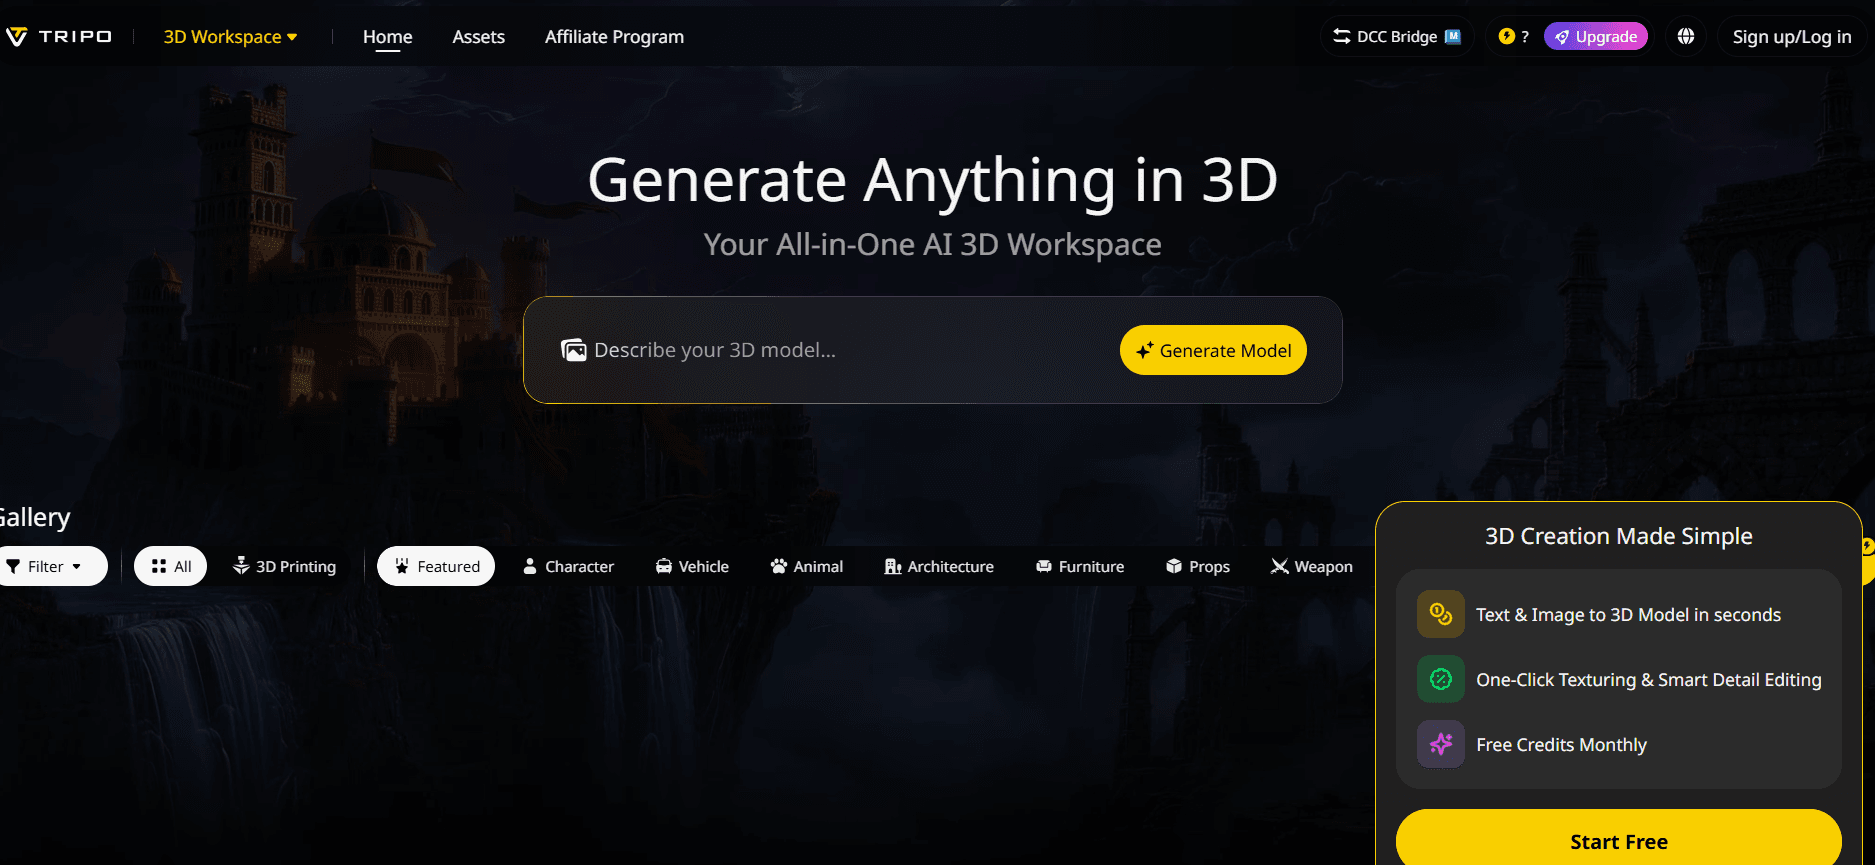Open the language globe icon

1686,37
